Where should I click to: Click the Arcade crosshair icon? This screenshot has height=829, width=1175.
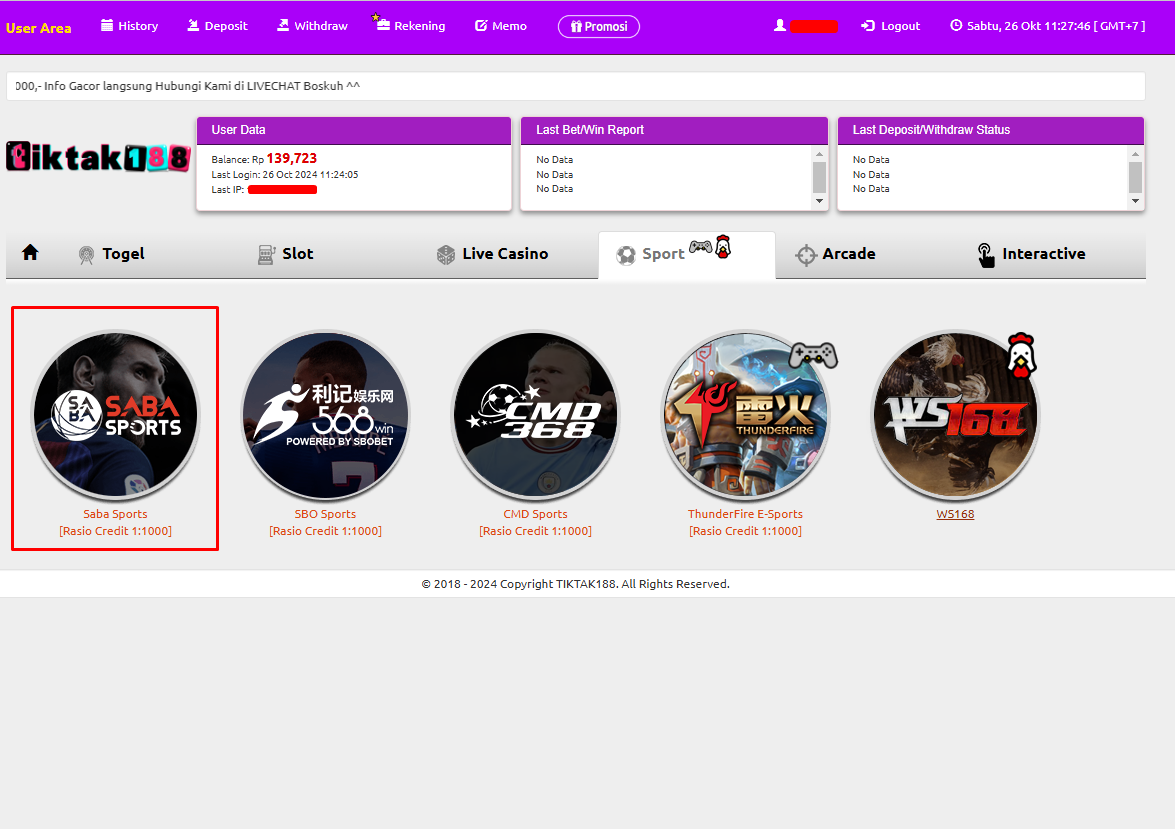click(x=806, y=256)
